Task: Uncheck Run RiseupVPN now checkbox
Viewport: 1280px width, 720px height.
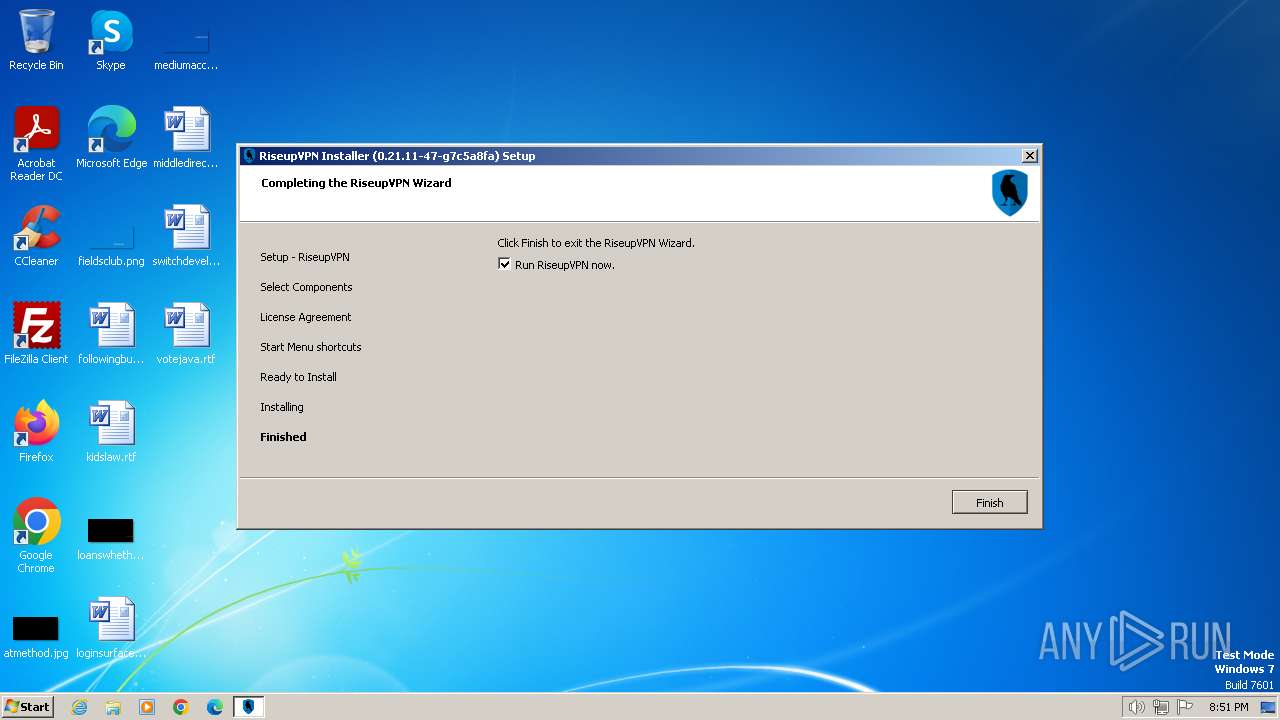Action: click(504, 264)
